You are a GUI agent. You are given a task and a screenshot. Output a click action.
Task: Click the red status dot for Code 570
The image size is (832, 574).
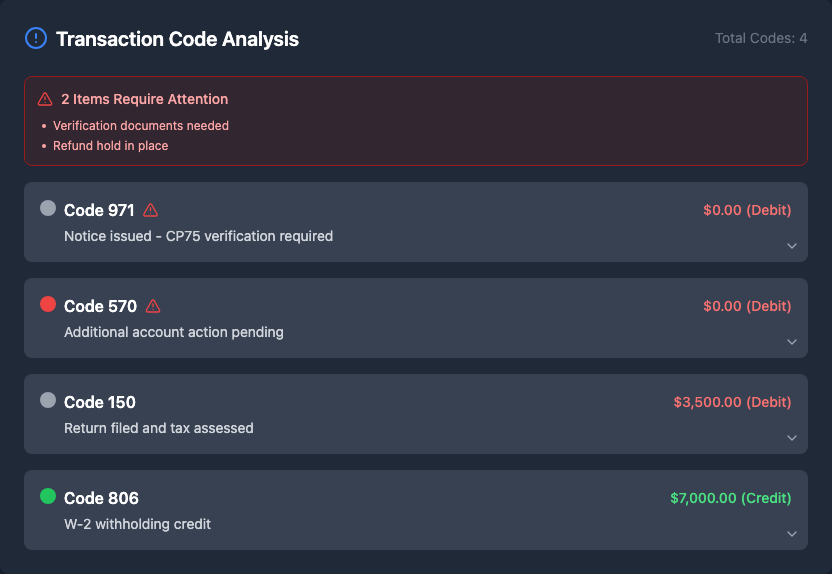(48, 304)
